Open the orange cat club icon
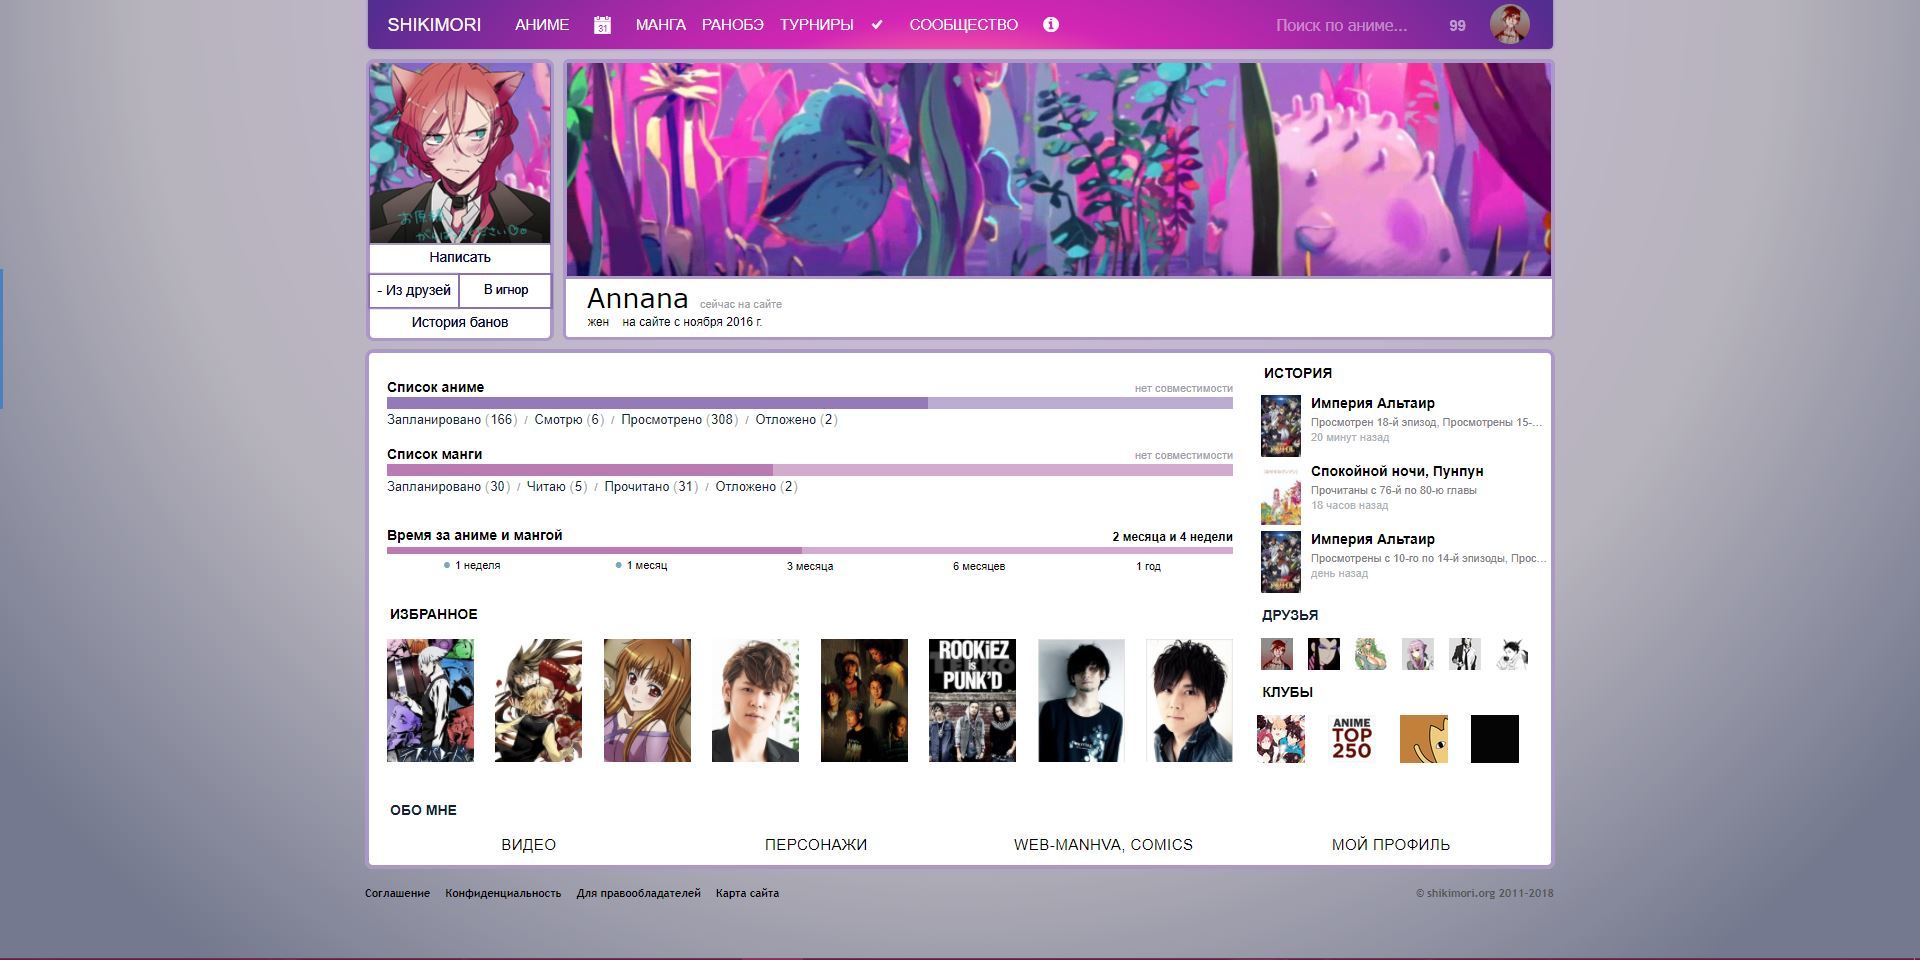The height and width of the screenshot is (960, 1920). point(1423,739)
